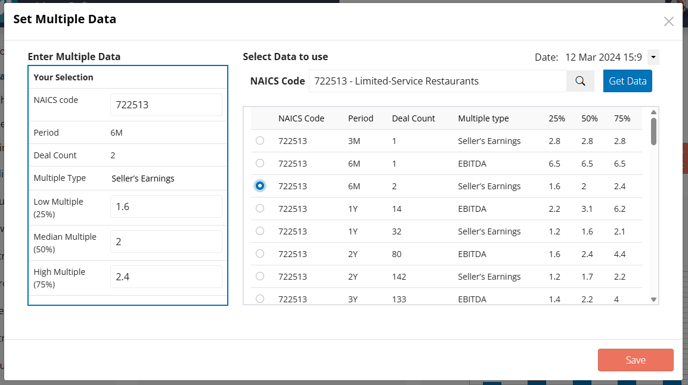Click the 4.4 value in 2Y EBITDA row

(620, 254)
